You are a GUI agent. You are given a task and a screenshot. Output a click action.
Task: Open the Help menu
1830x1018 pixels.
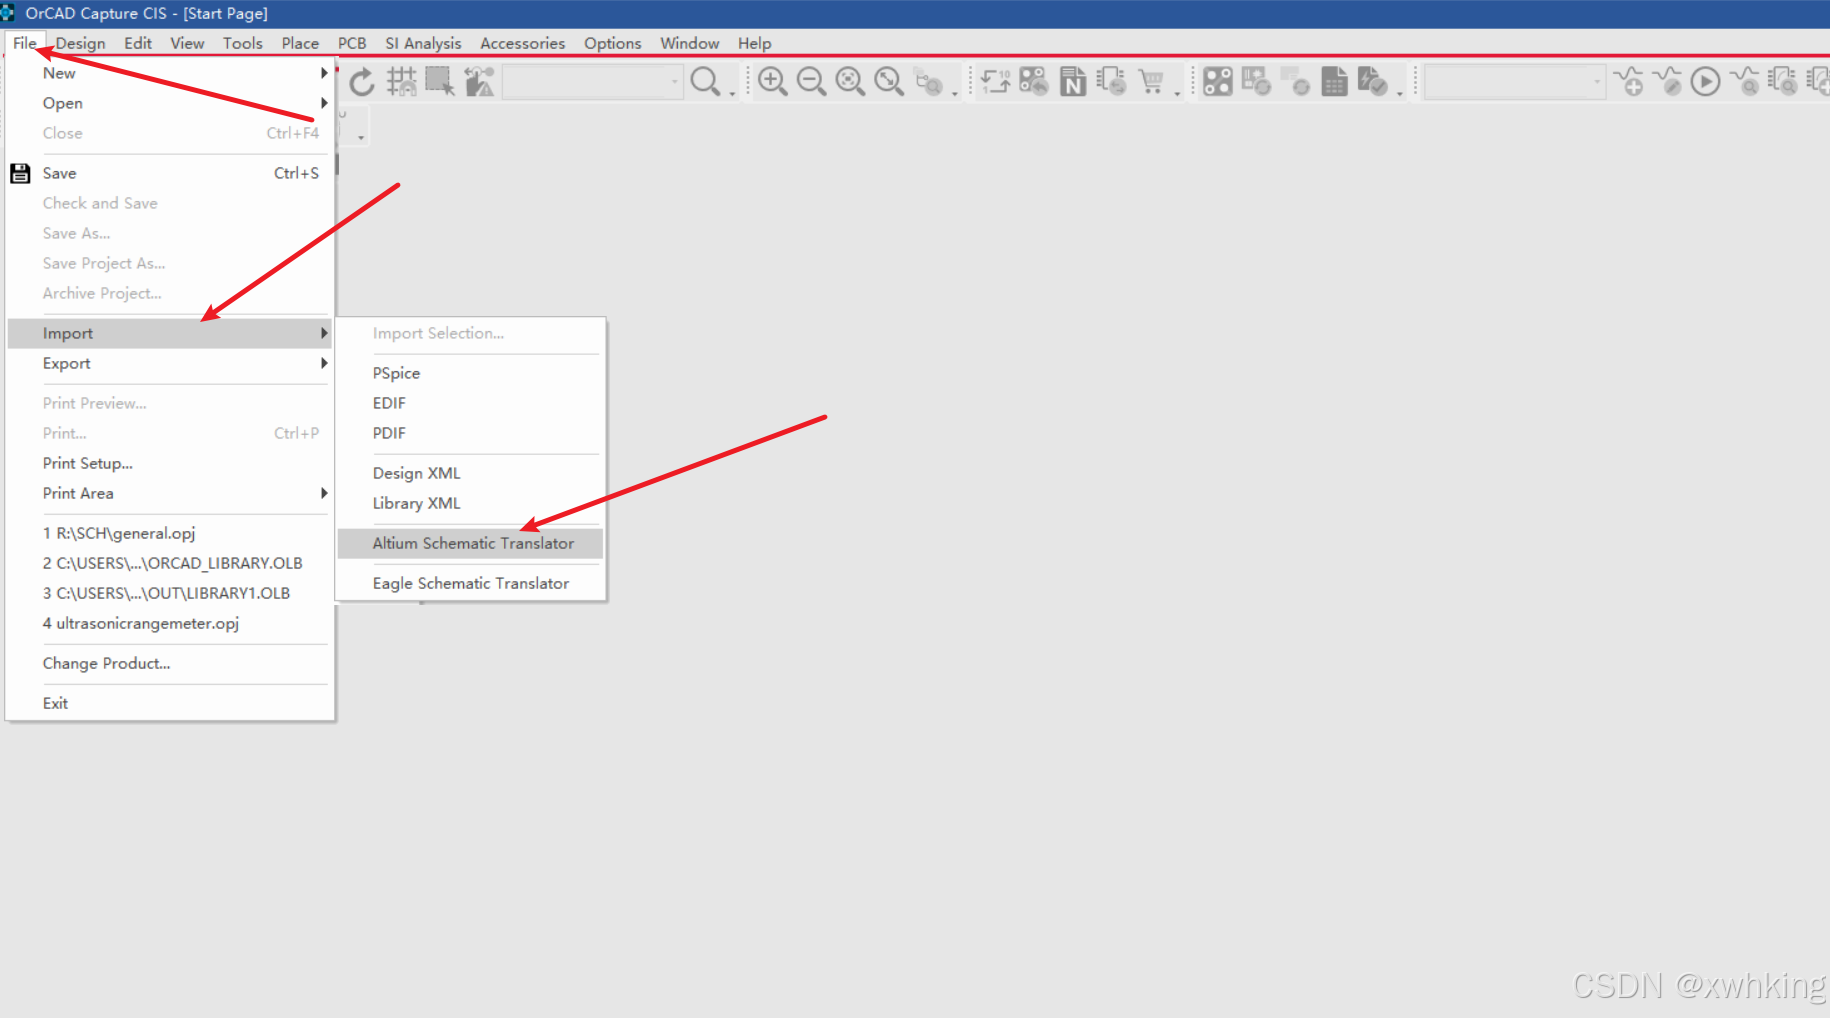pyautogui.click(x=755, y=43)
